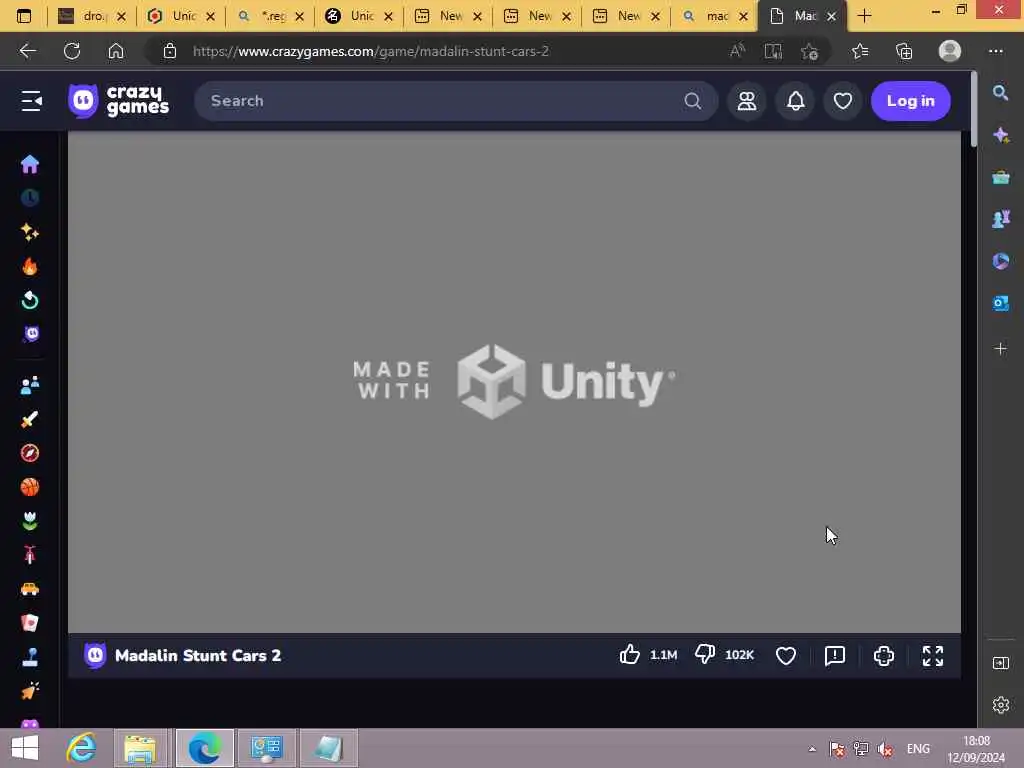Open notifications bell
1024x768 pixels.
[x=795, y=101]
